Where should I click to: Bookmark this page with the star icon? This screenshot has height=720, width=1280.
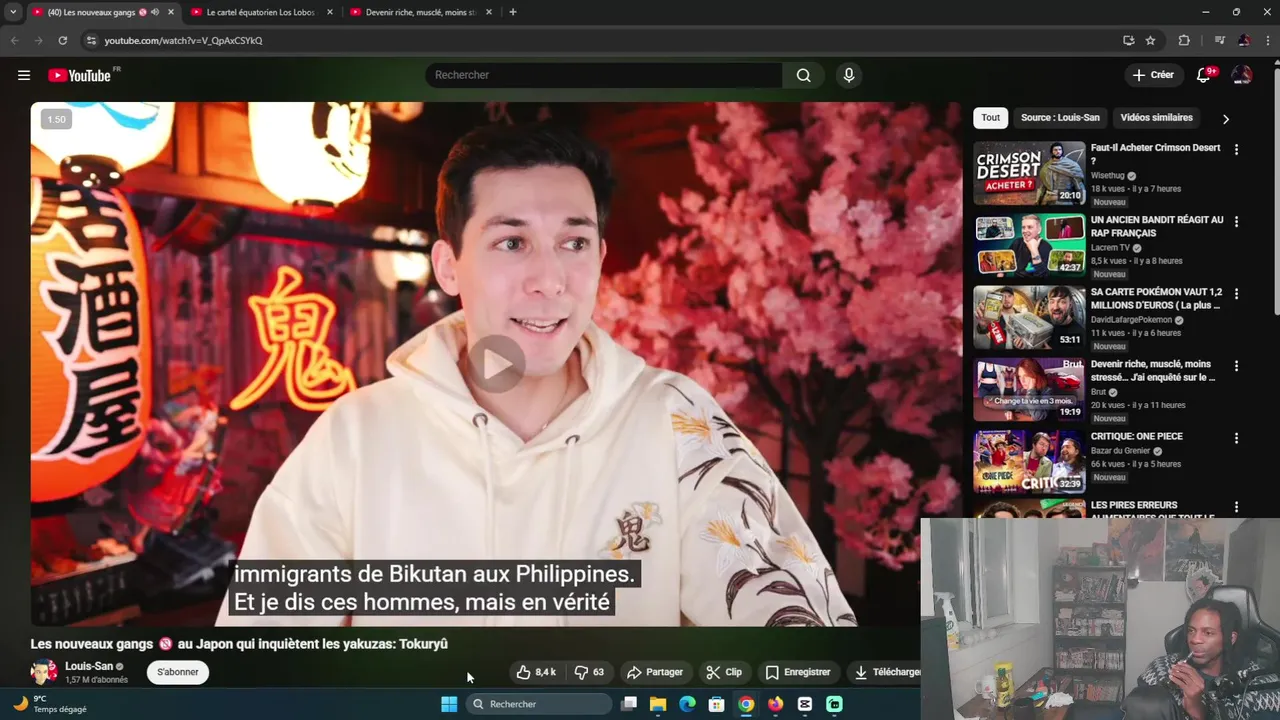point(1150,40)
